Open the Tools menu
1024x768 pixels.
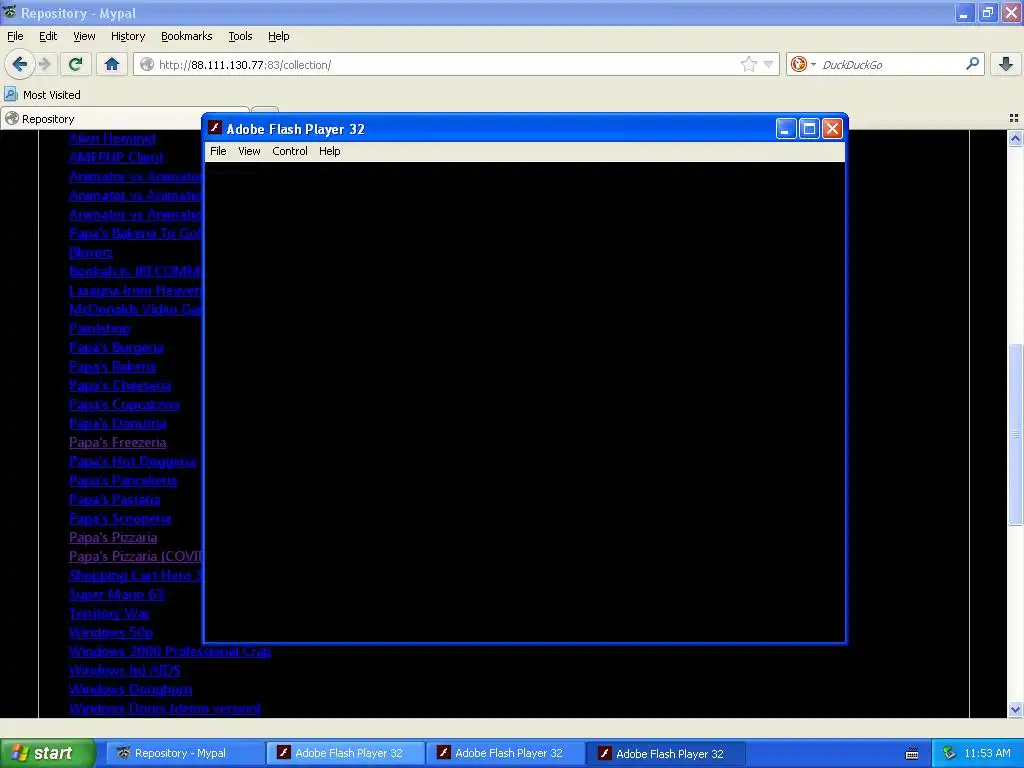[240, 37]
